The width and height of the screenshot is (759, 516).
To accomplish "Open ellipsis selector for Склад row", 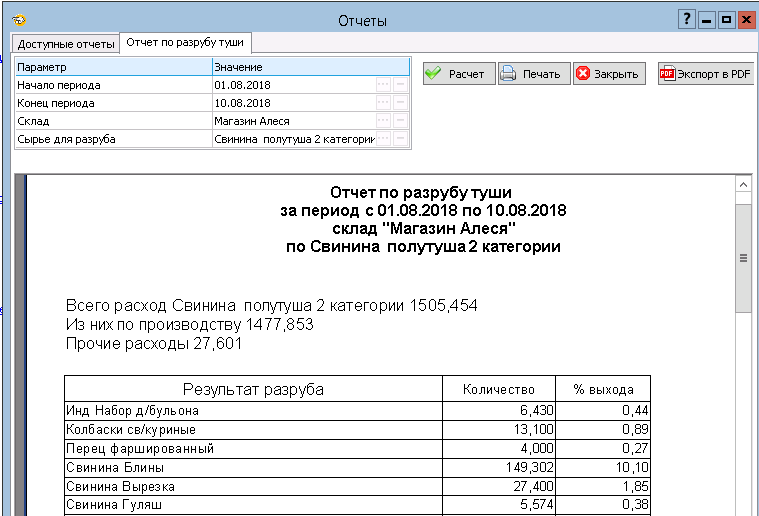I will point(383,121).
